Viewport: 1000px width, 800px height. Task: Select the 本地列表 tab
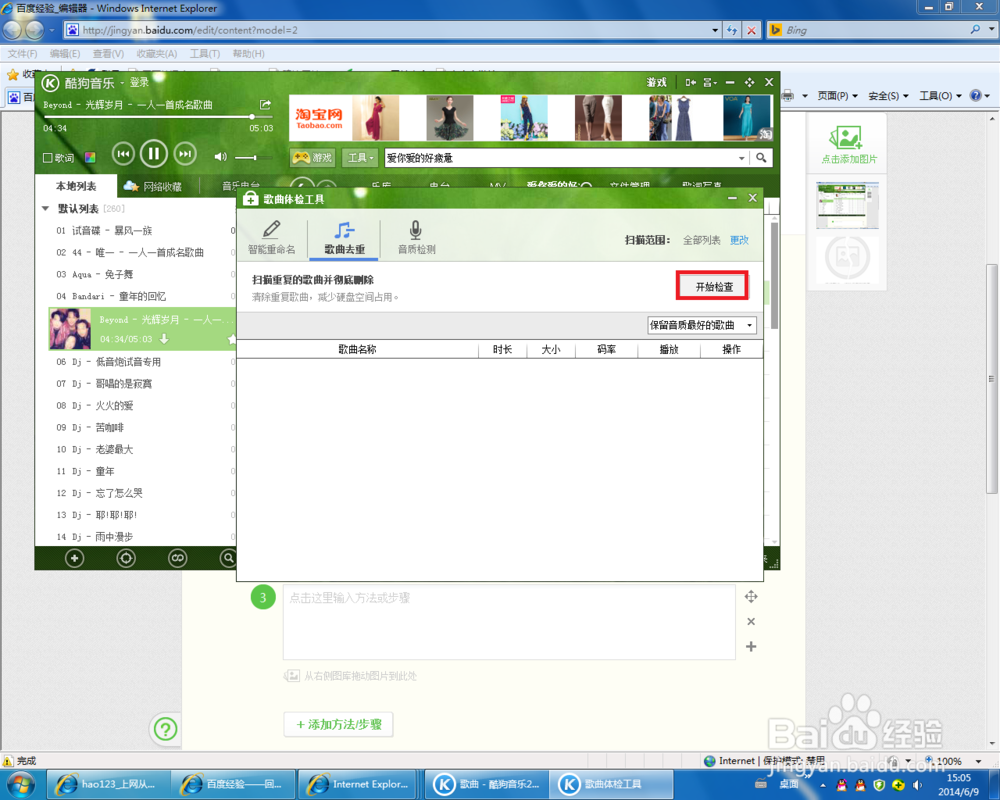[x=76, y=186]
